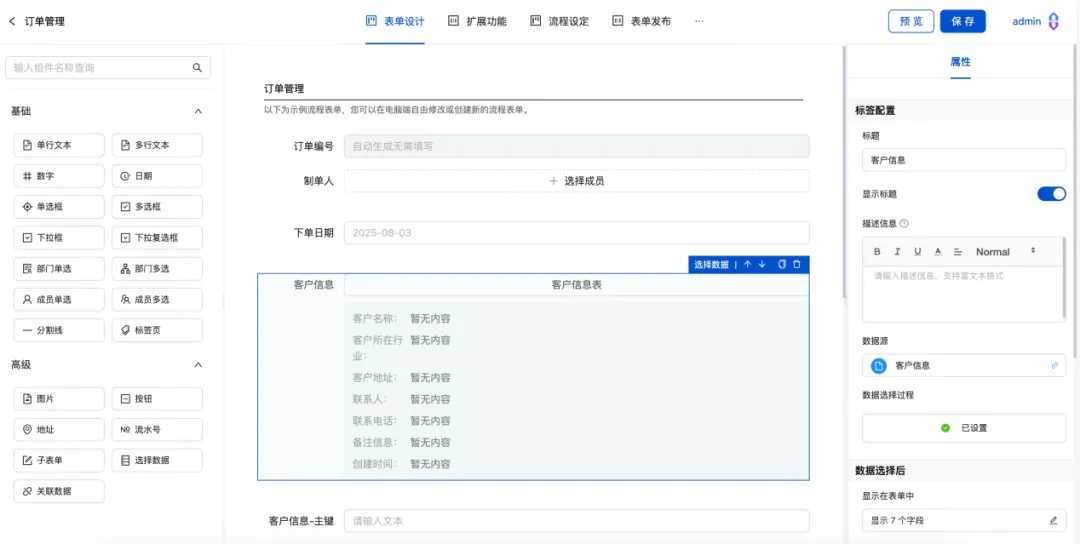Viewport: 1080px width, 544px height.
Task: Select the 属性 properties tab
Action: coord(960,61)
